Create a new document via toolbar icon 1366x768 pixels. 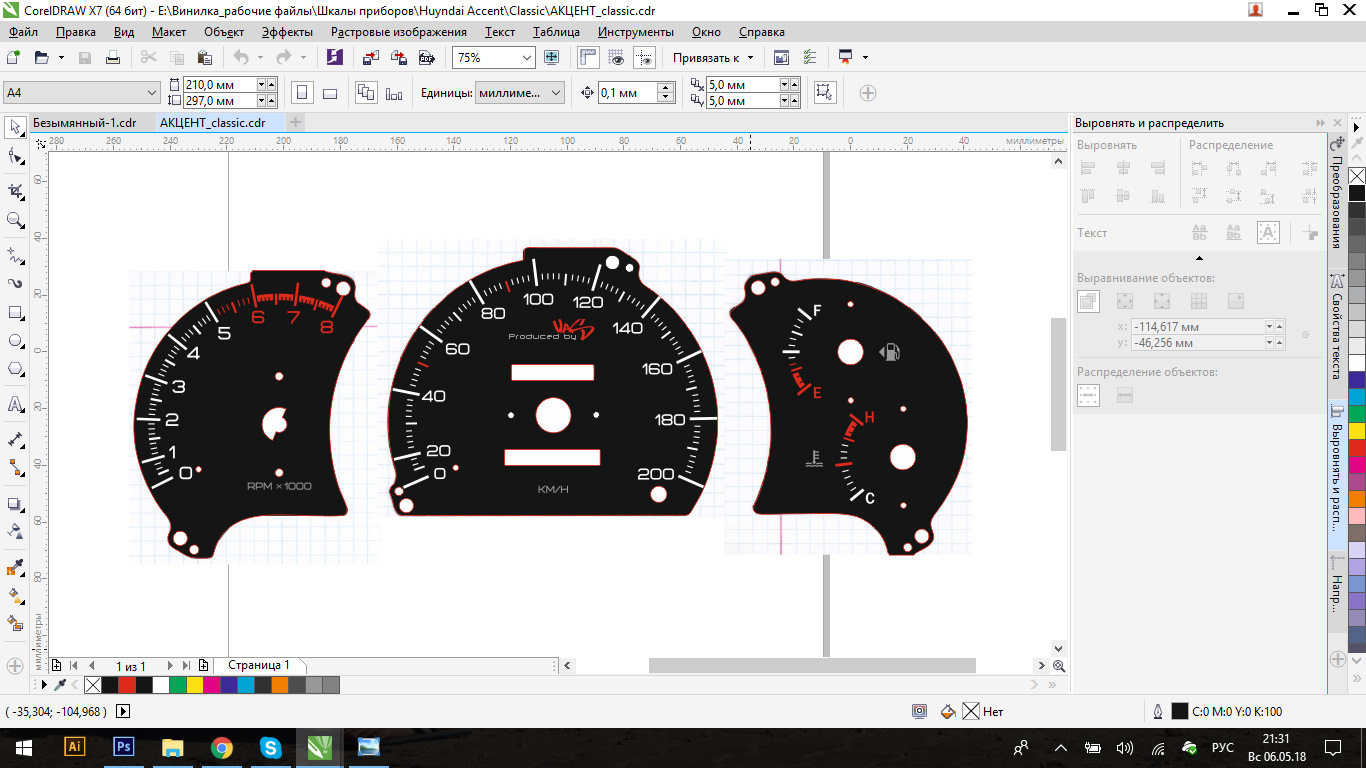[14, 58]
